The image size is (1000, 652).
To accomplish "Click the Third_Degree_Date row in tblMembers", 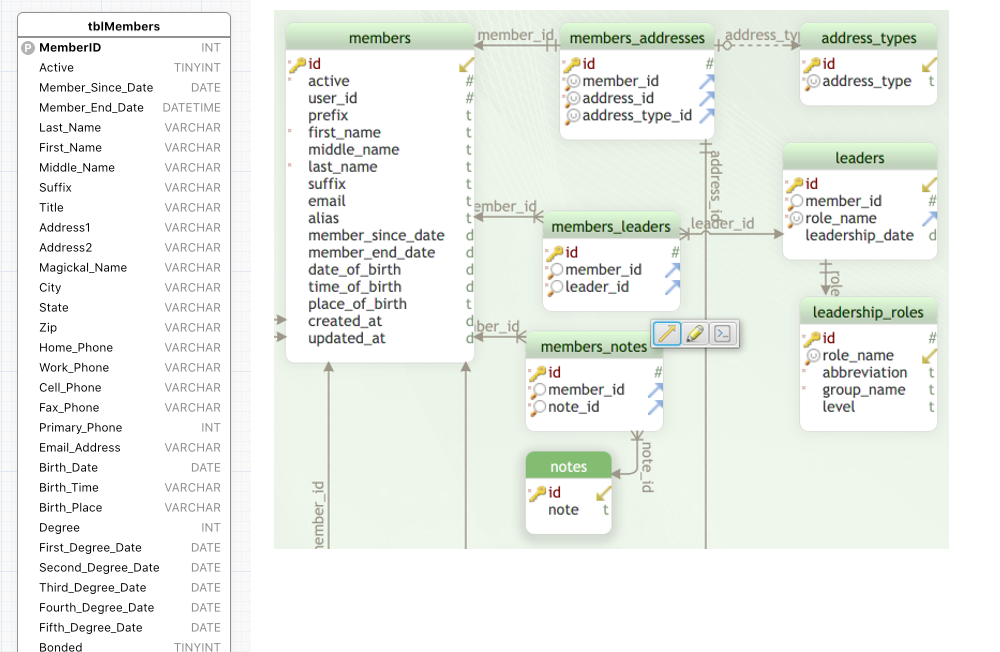I will (x=124, y=588).
